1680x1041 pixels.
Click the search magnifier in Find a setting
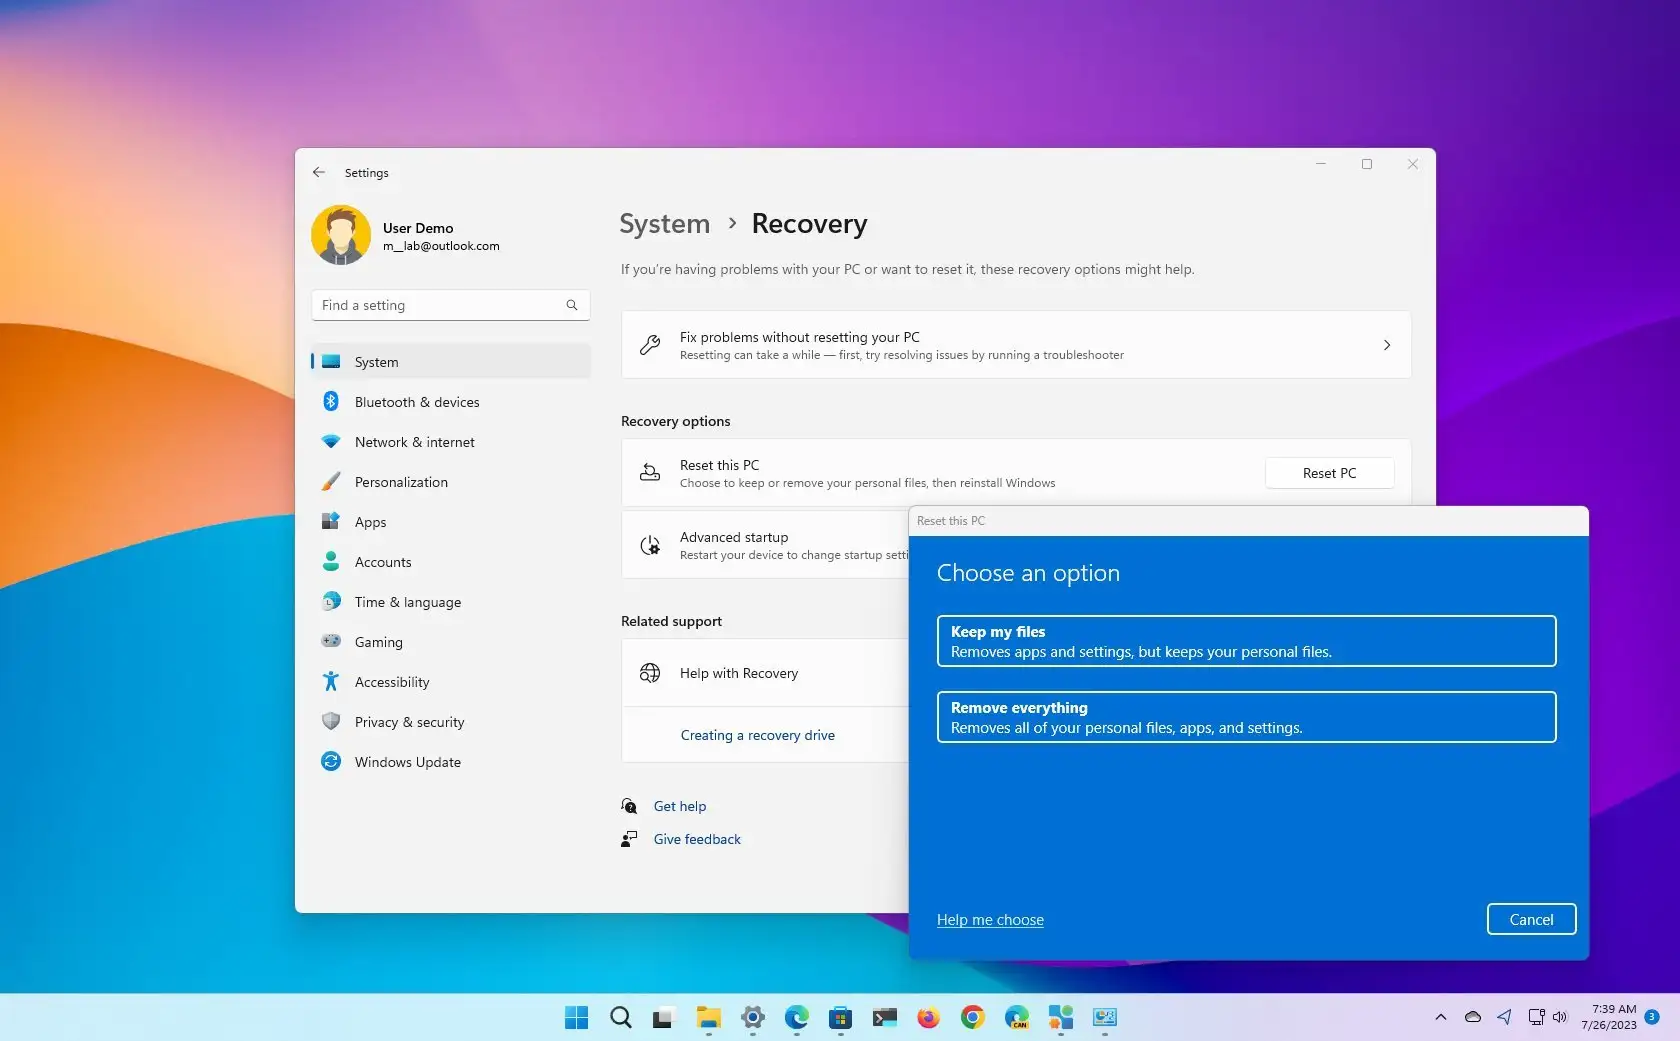click(x=570, y=305)
